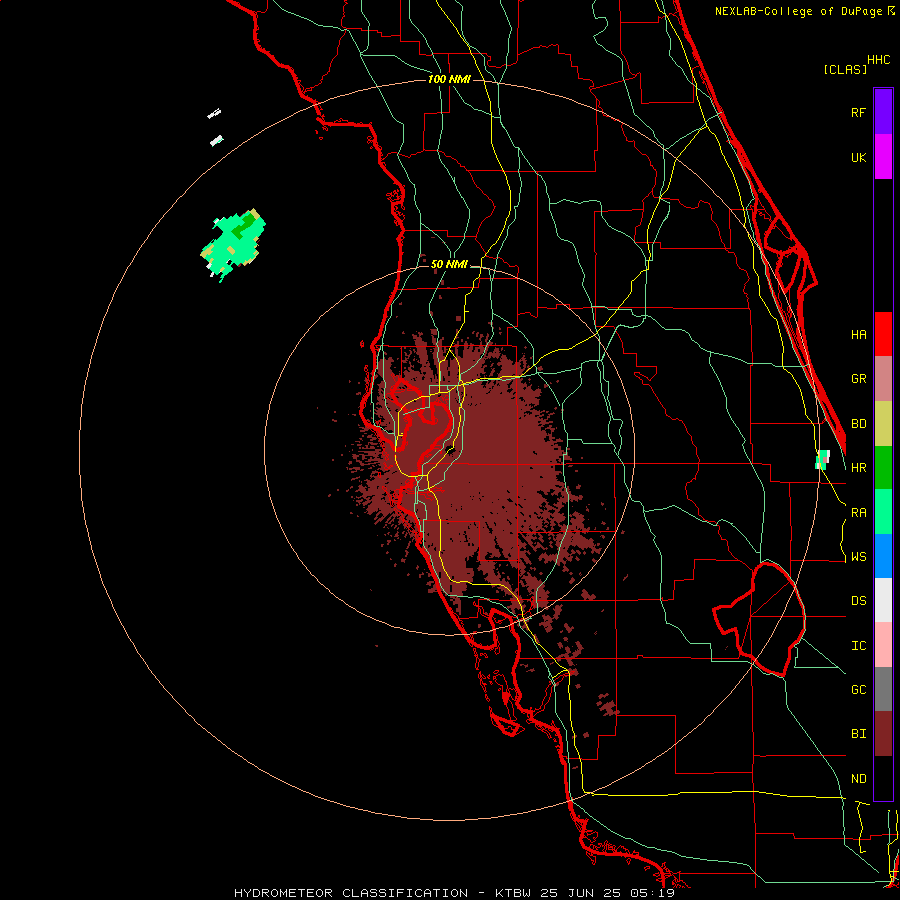
Task: Click the ND black legend swatch
Action: 883,778
